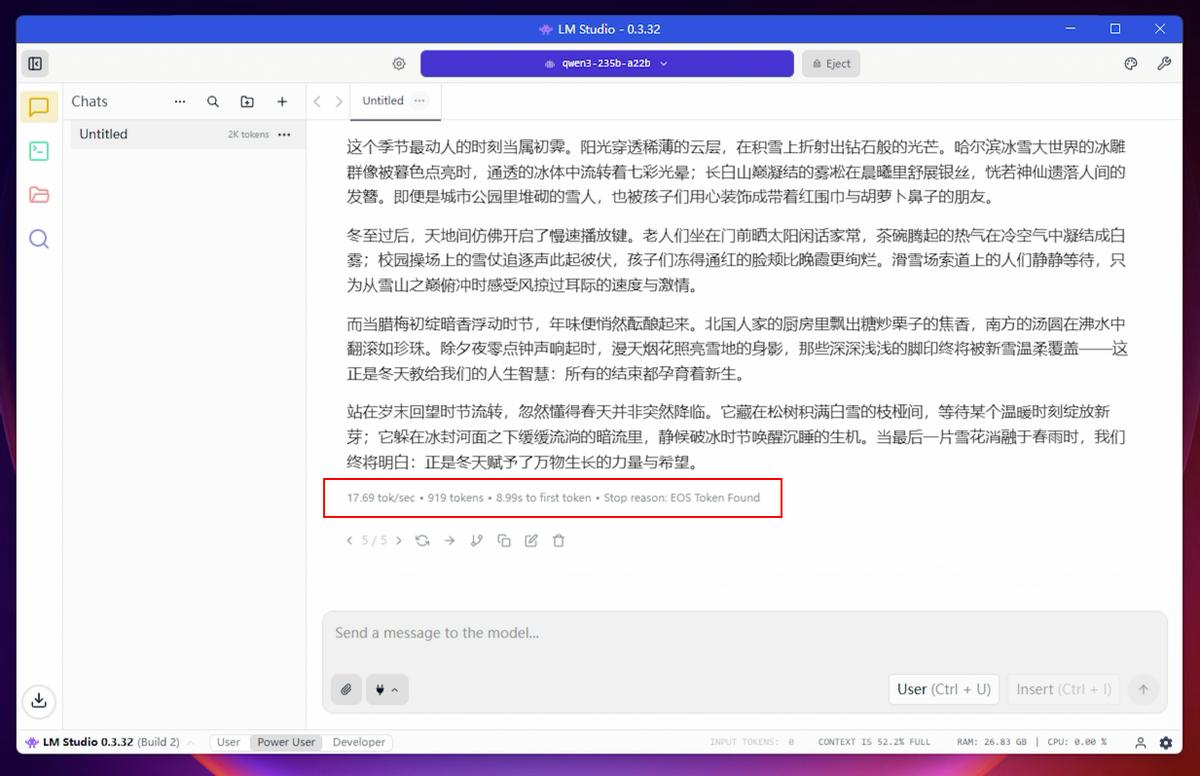Open the options menu for the Untitled chat

point(284,134)
